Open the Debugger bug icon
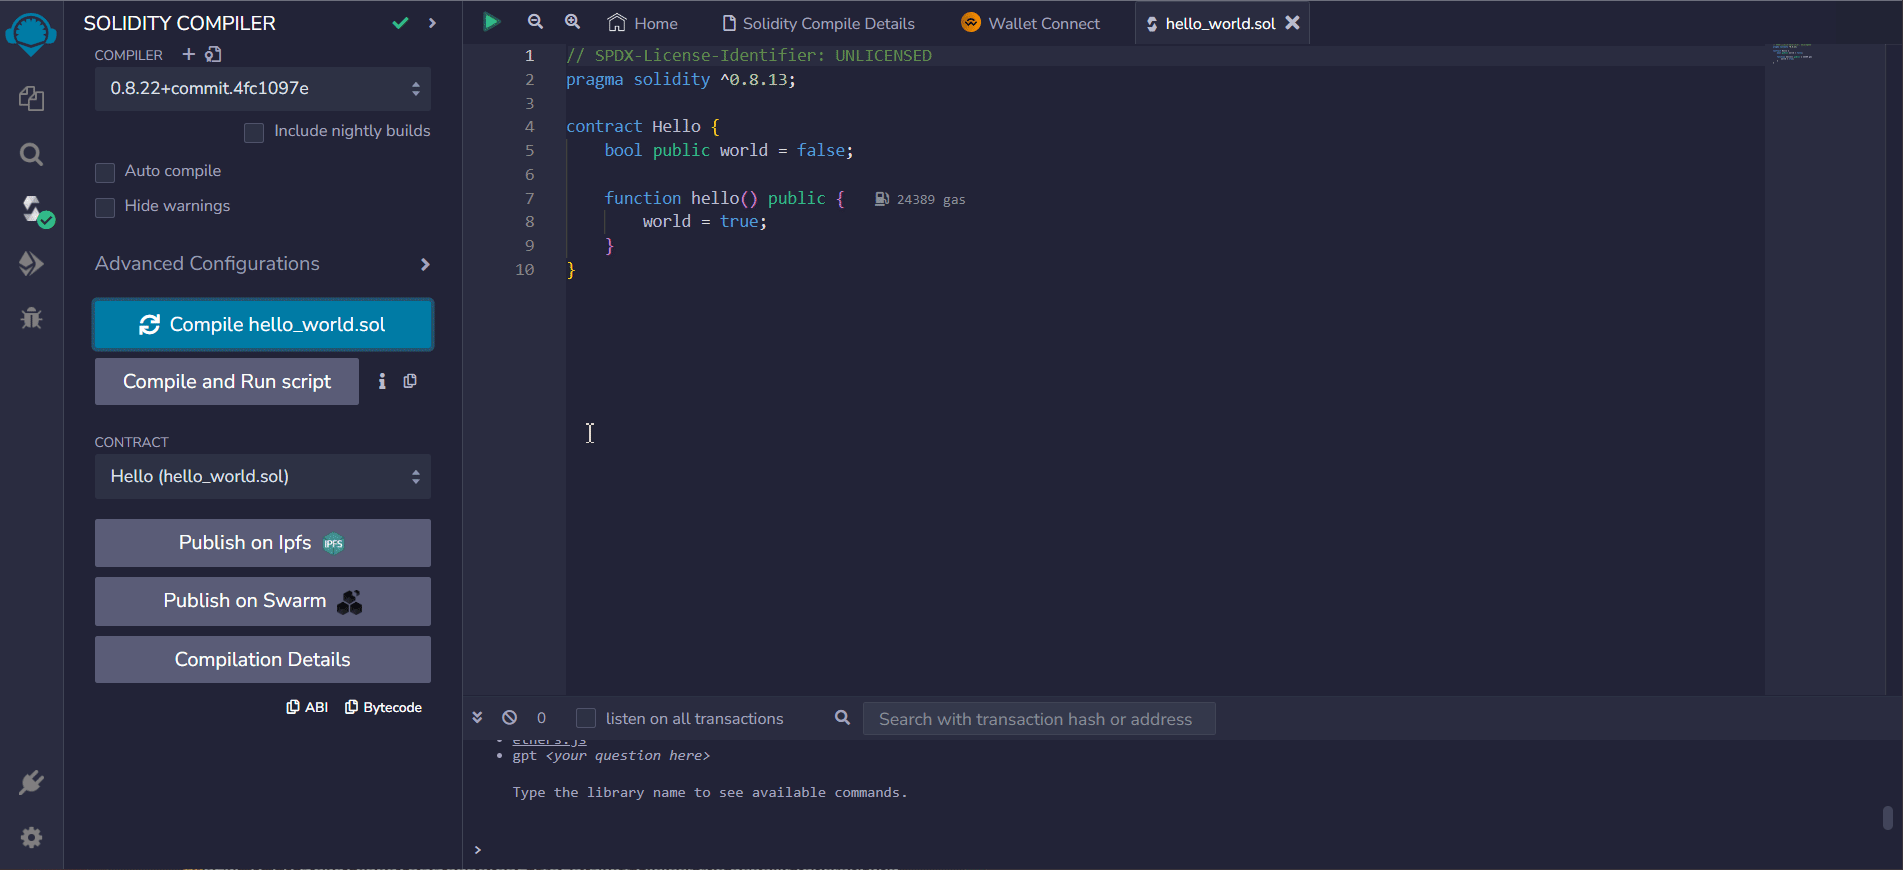This screenshot has height=870, width=1903. (x=31, y=318)
